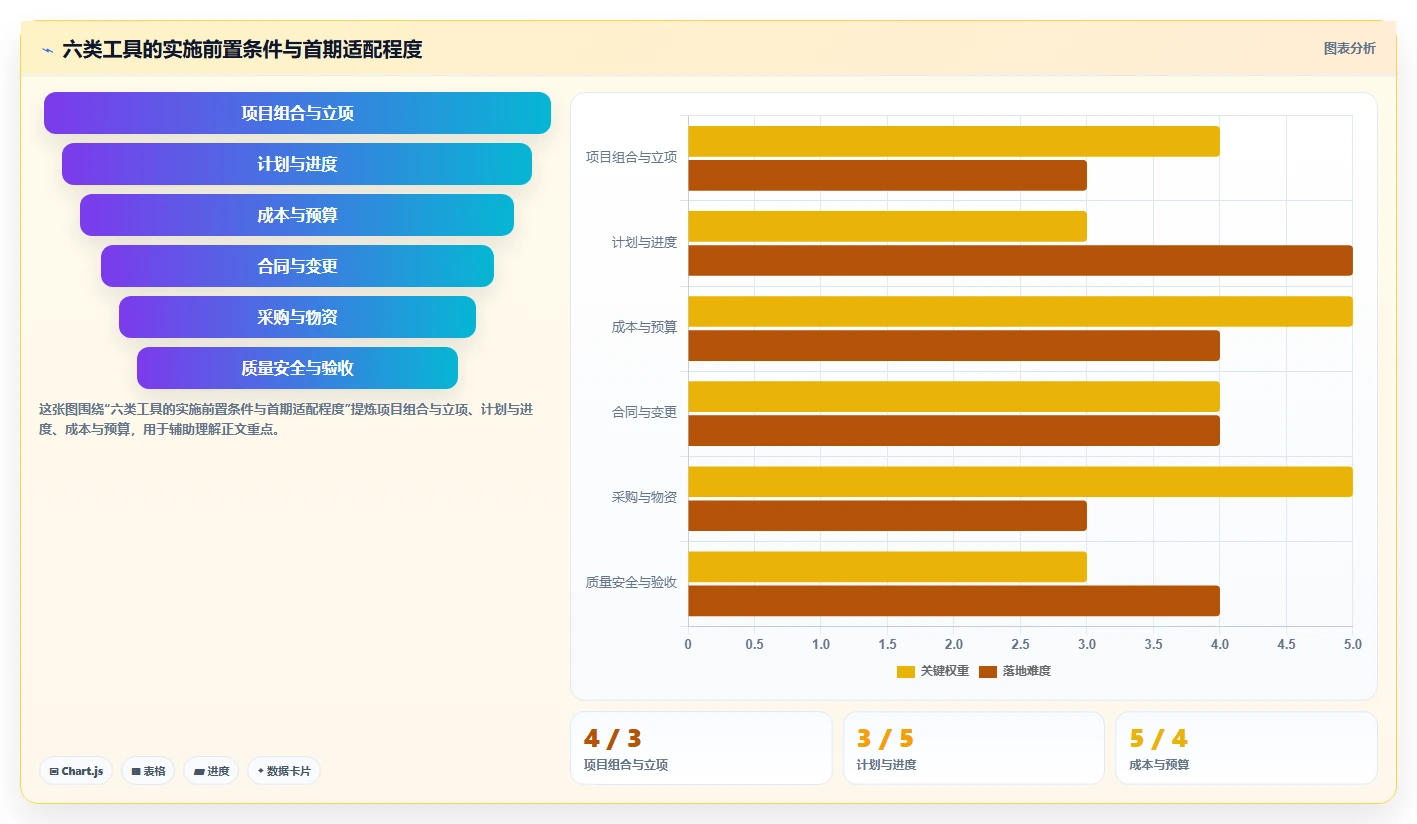Select the 计划与进度 funnel stage
The image size is (1417, 824).
tap(297, 164)
